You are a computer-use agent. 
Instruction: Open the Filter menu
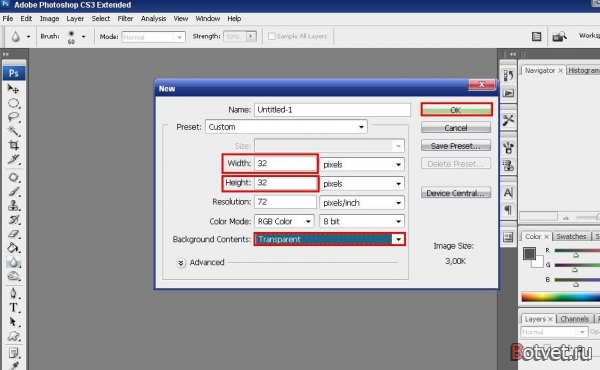click(125, 18)
